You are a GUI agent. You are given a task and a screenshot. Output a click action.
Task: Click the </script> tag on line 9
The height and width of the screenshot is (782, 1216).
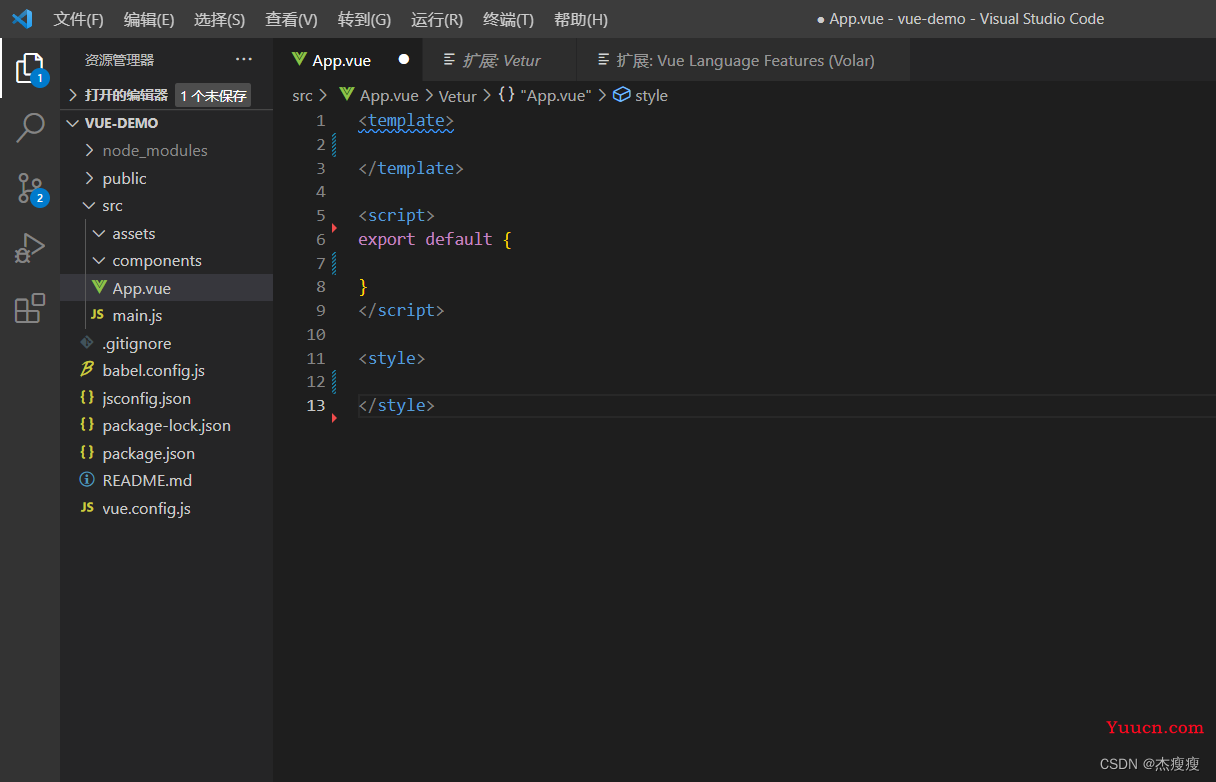[x=401, y=310]
